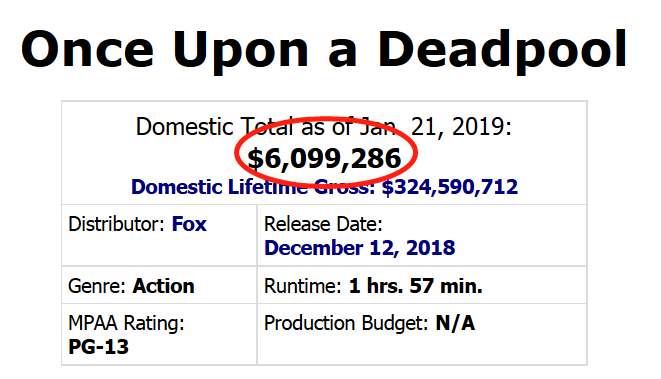Click the Domestic Total as of Jan. 21 text
This screenshot has height=379, width=661.
[x=323, y=126]
